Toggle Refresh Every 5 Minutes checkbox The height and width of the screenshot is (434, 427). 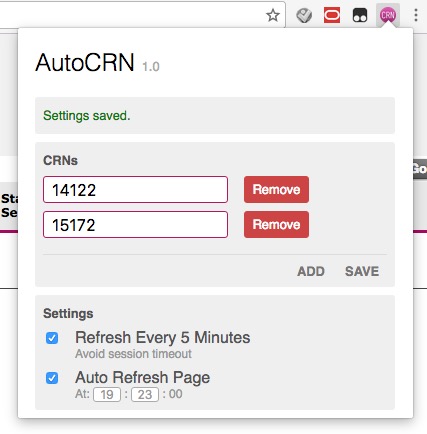(x=52, y=338)
